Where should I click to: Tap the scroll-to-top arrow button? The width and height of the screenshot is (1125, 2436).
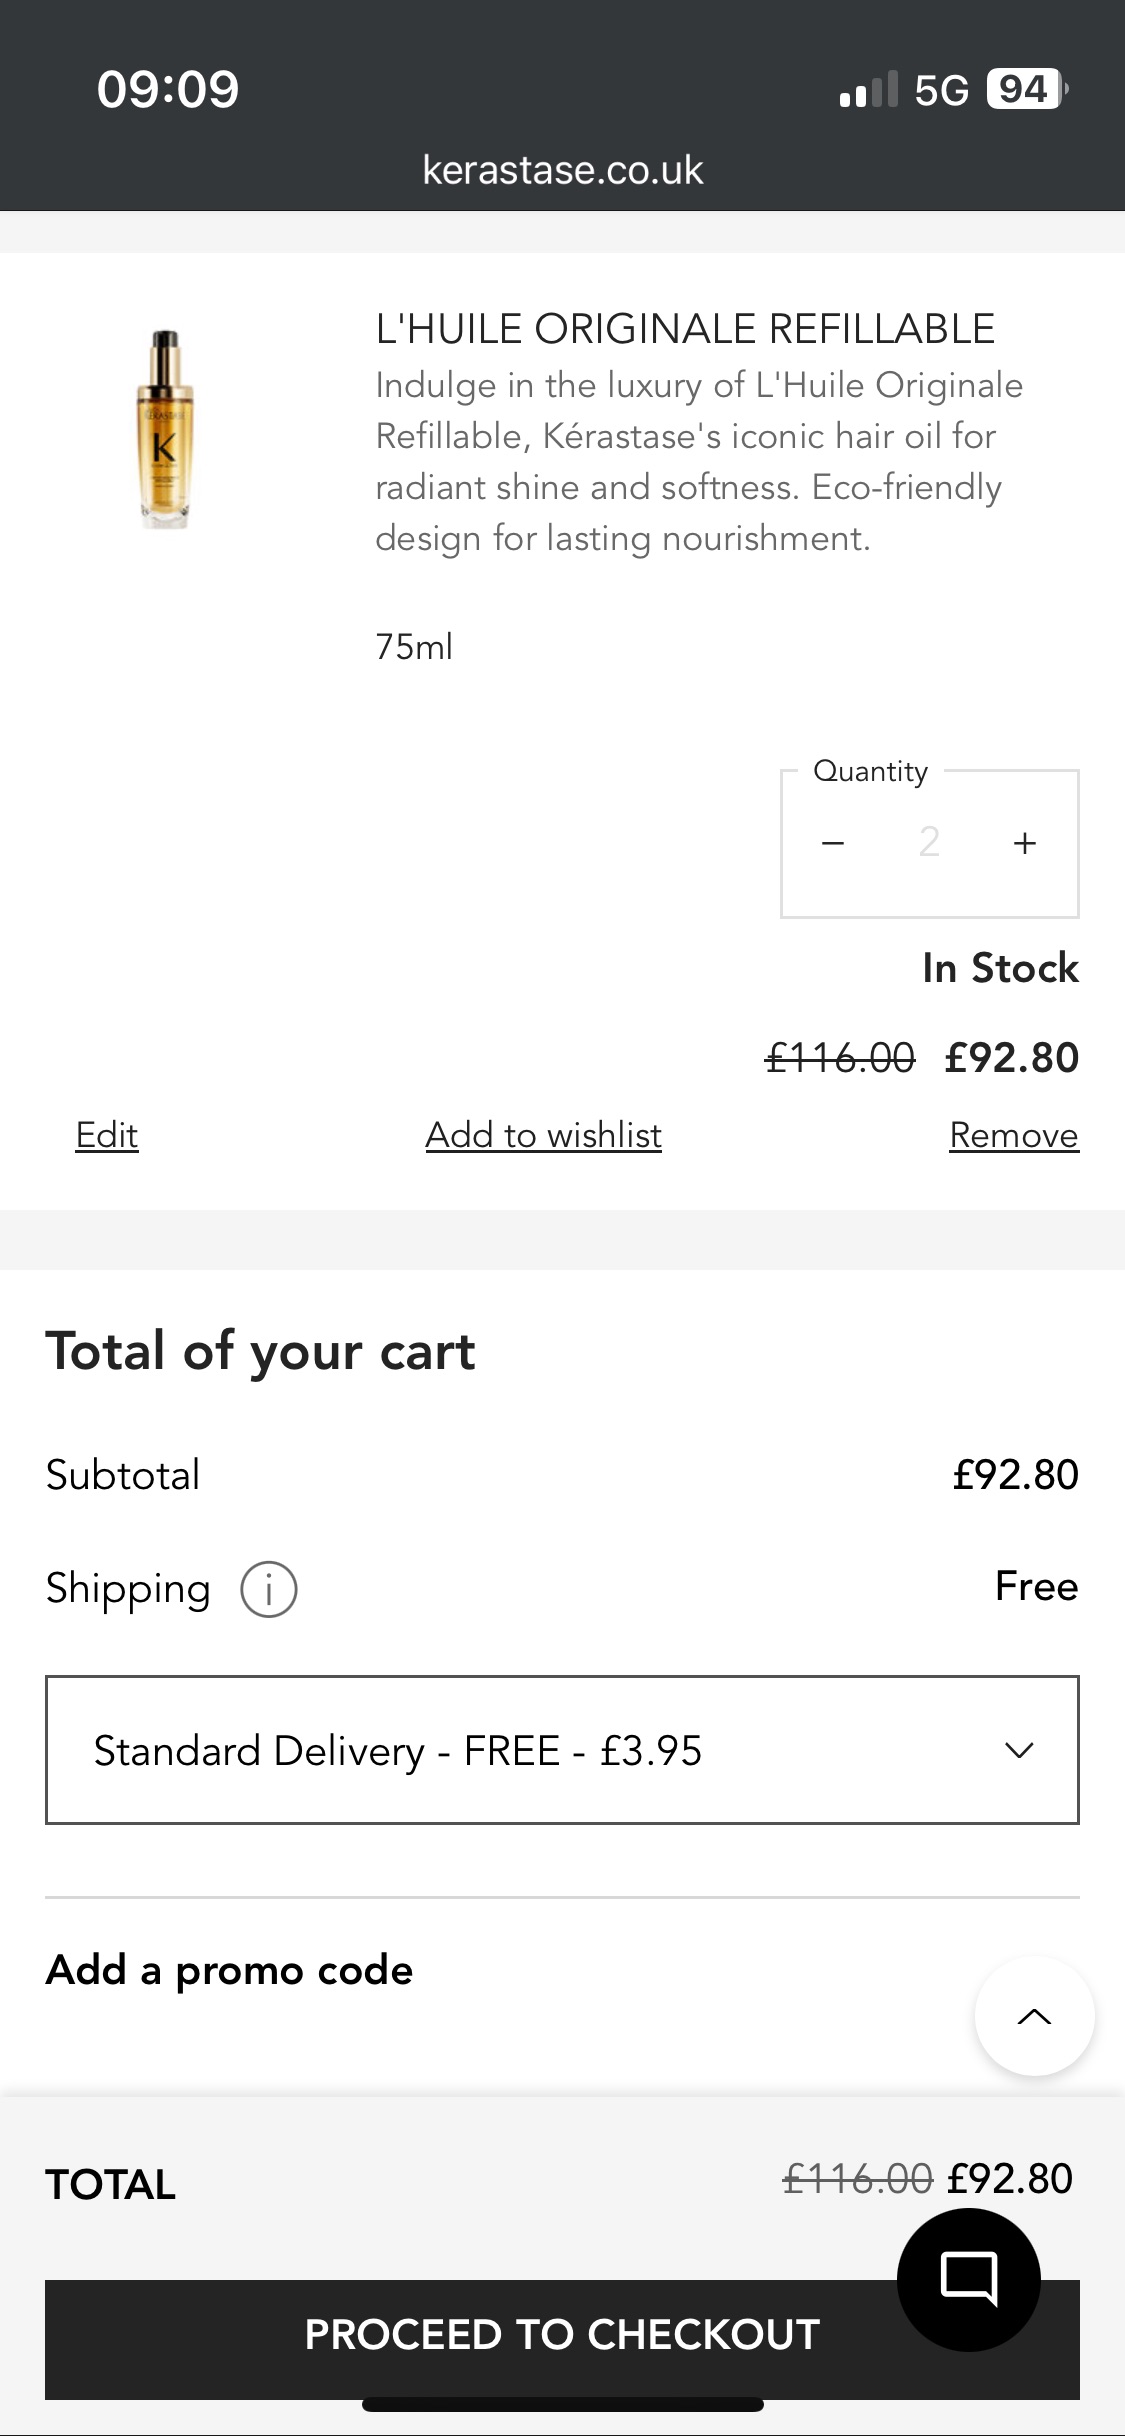pyautogui.click(x=1034, y=2016)
